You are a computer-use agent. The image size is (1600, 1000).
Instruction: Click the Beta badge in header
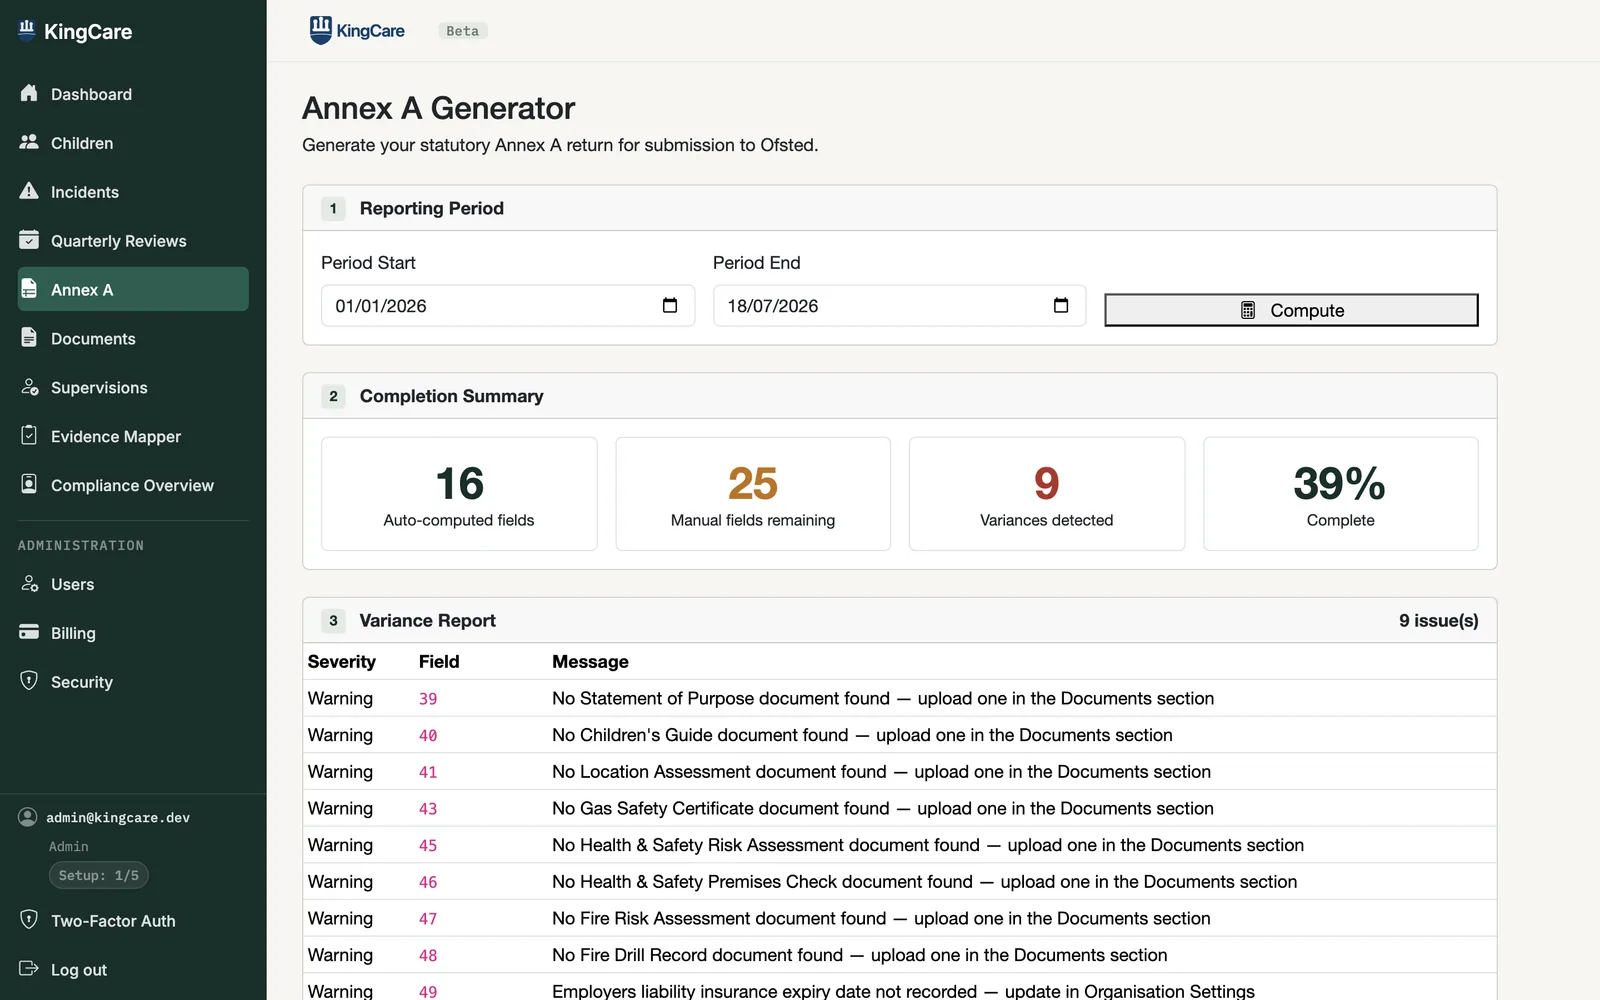pyautogui.click(x=462, y=31)
